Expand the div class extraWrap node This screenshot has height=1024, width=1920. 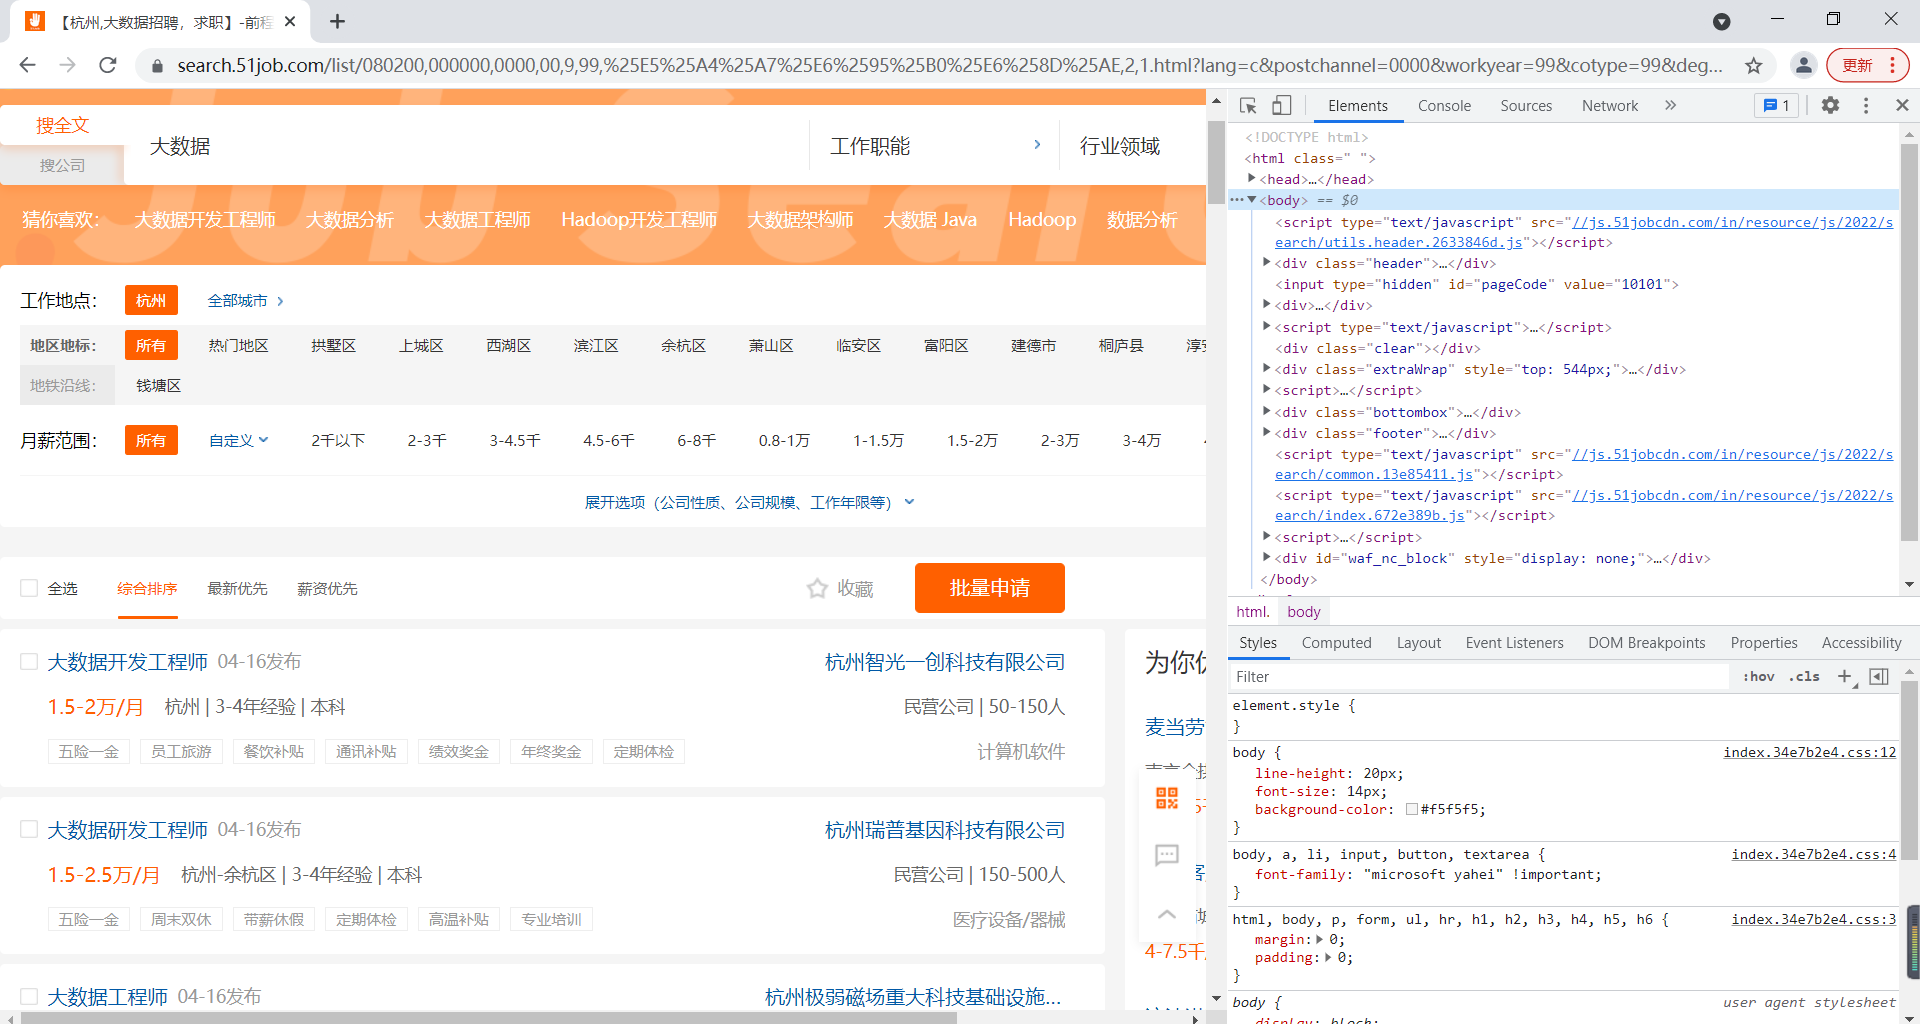1267,368
